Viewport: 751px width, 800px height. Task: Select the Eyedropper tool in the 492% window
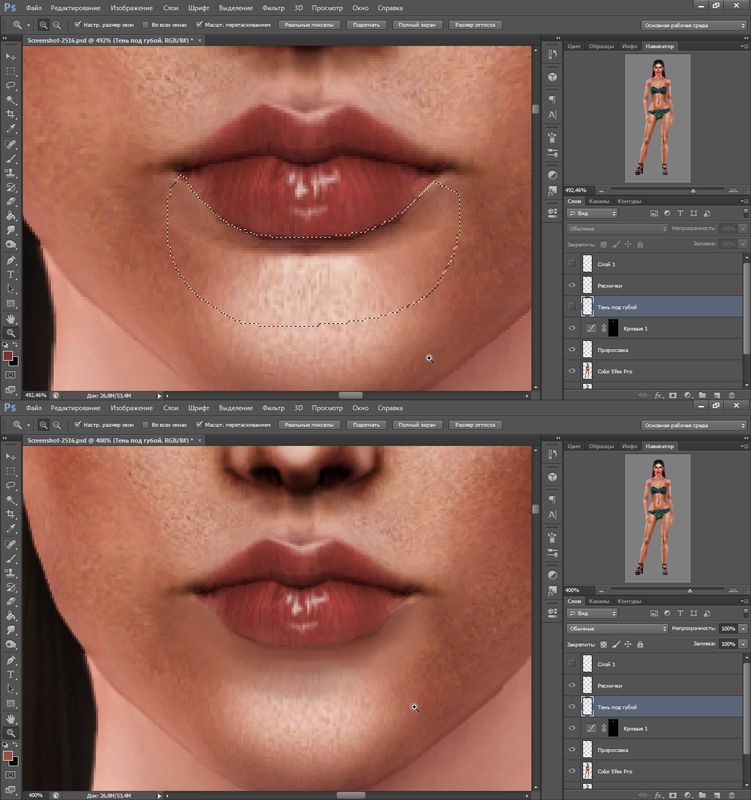pyautogui.click(x=11, y=129)
